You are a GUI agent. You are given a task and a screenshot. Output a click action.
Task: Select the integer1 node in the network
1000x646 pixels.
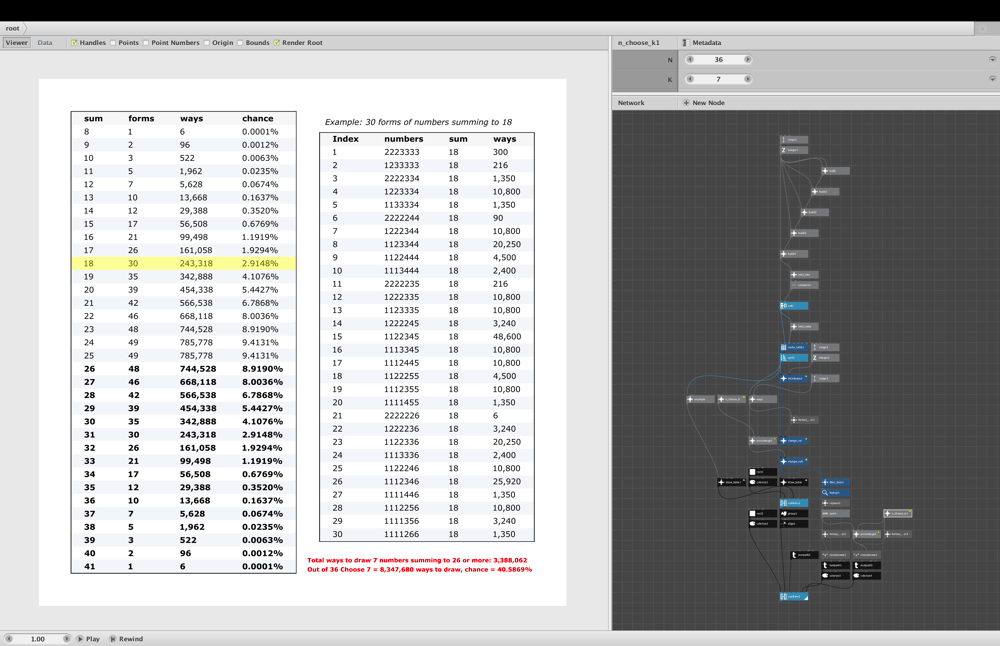(x=794, y=150)
